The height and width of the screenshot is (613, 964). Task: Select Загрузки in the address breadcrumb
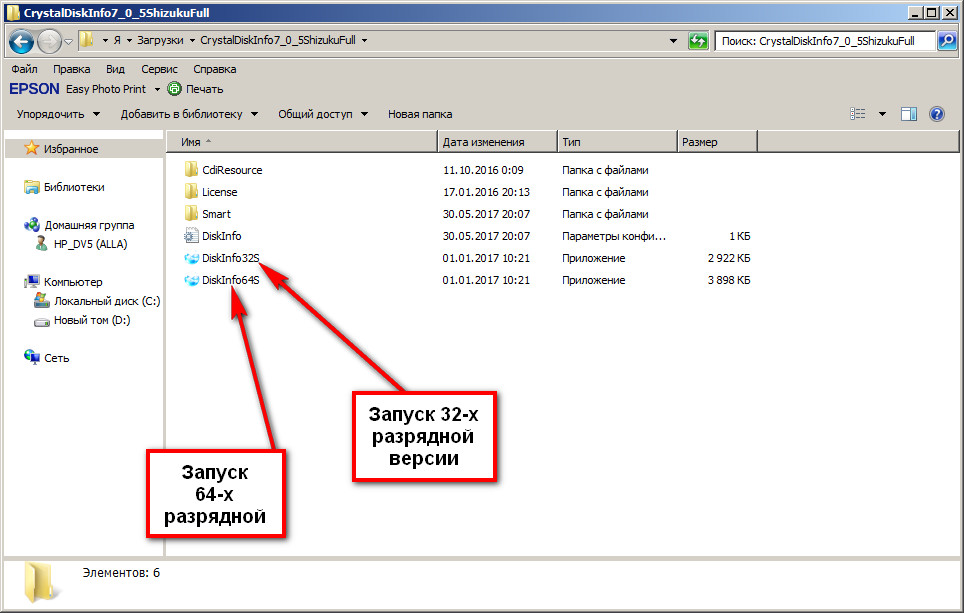coord(160,41)
